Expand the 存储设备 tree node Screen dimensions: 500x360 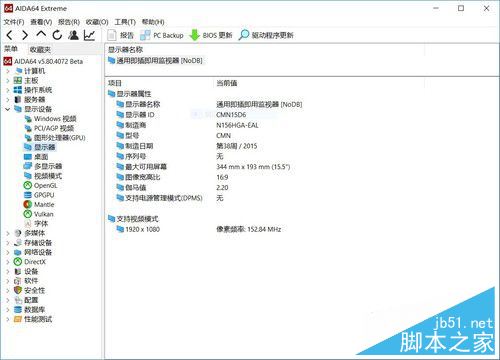[8, 243]
